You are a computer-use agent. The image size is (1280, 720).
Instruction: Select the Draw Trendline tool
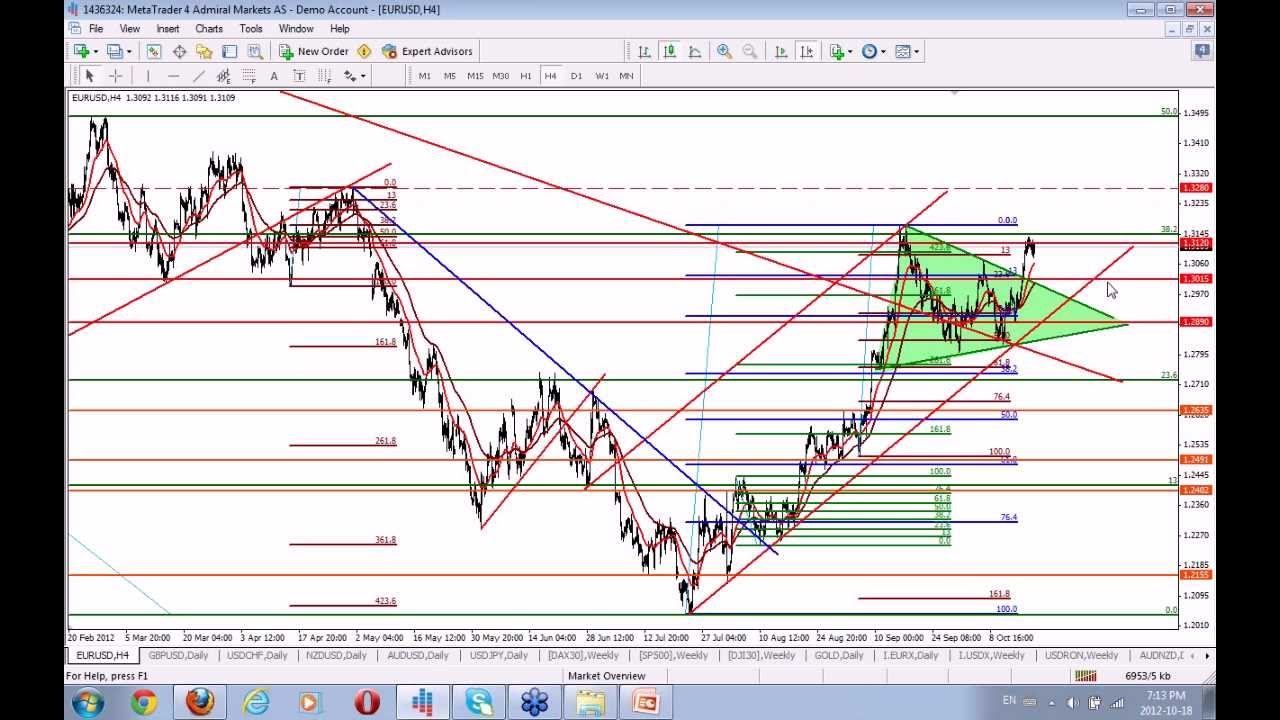tap(198, 76)
